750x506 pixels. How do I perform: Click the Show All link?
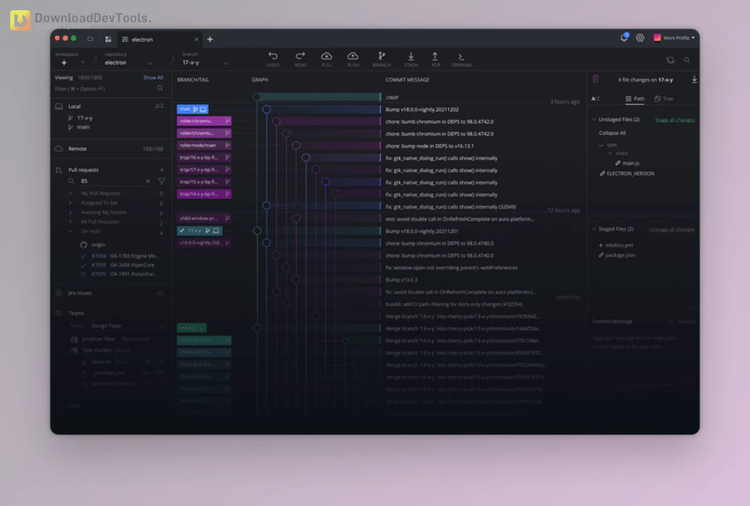tap(153, 77)
